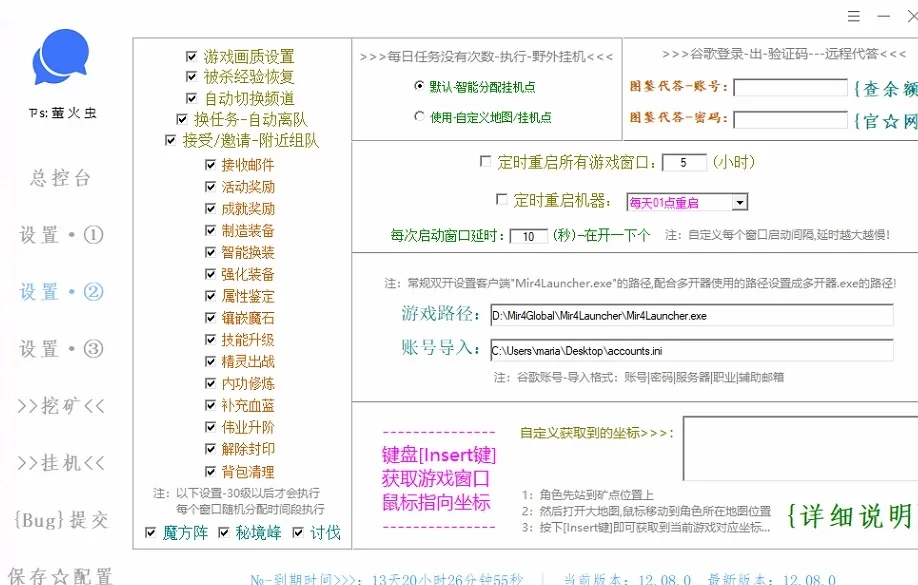Toggle 魔方阵 checkbox
This screenshot has height=585, width=918.
(150, 532)
